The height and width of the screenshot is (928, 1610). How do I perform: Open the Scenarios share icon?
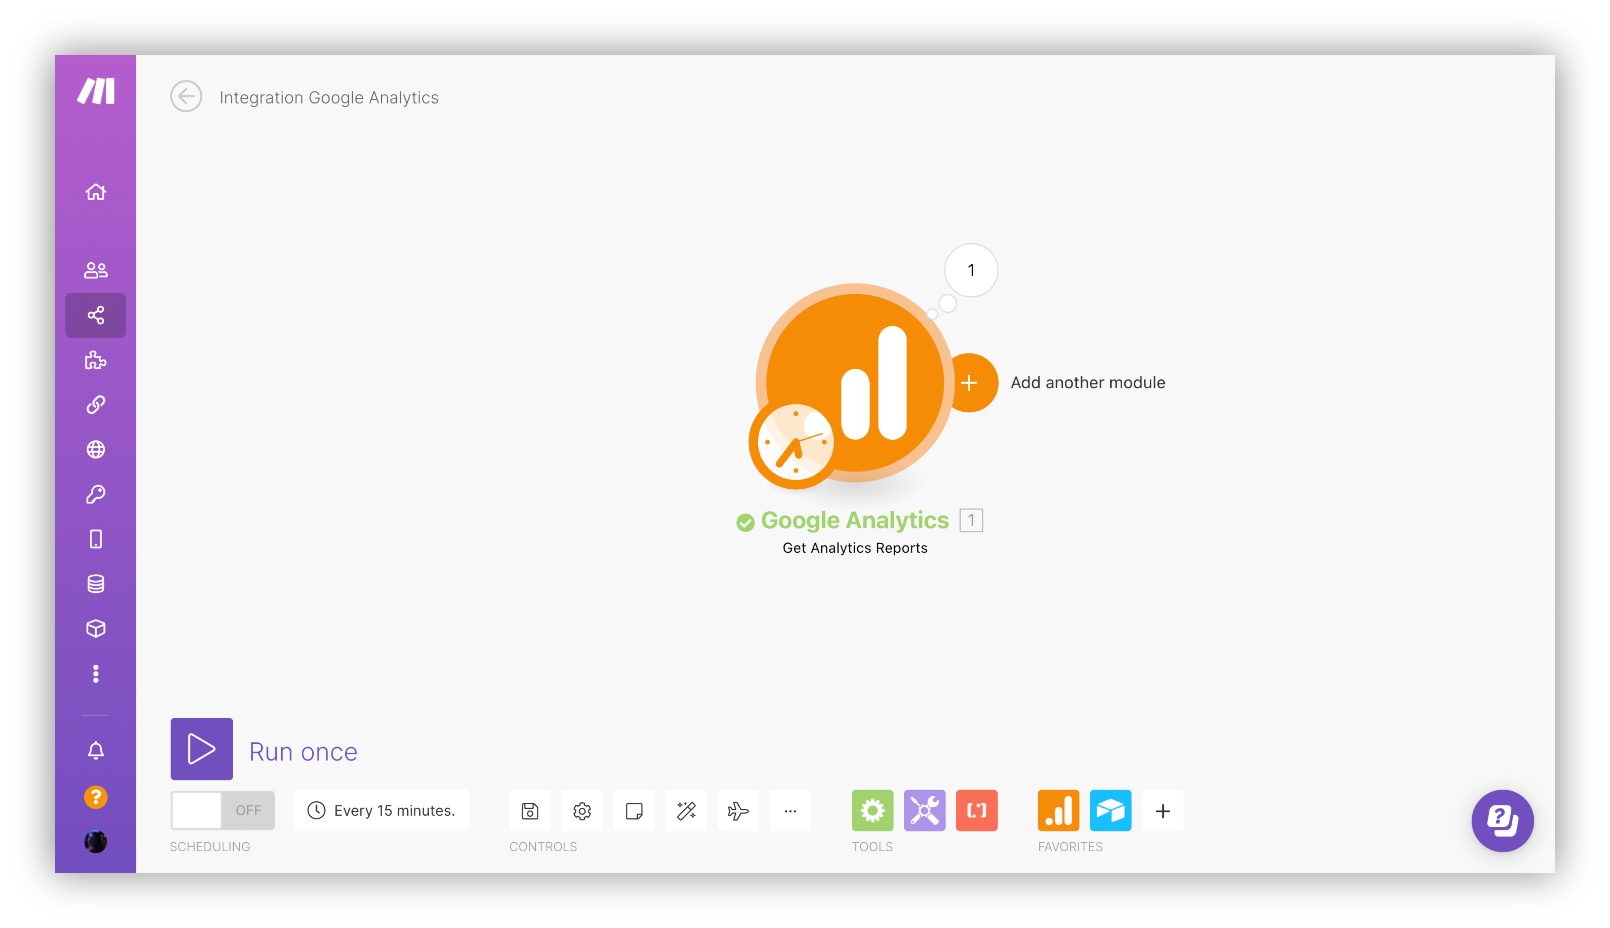coord(96,315)
